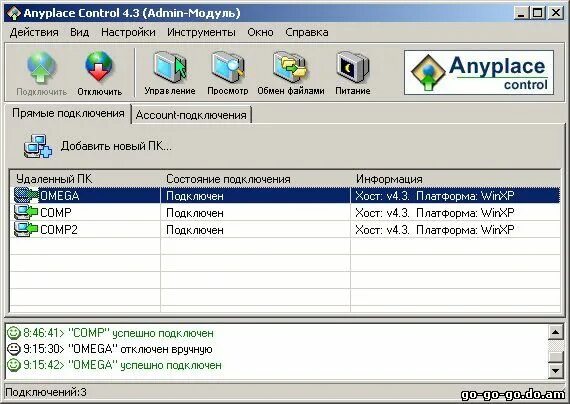Click the log scrollbar down arrow
The height and width of the screenshot is (404, 570).
pos(555,371)
